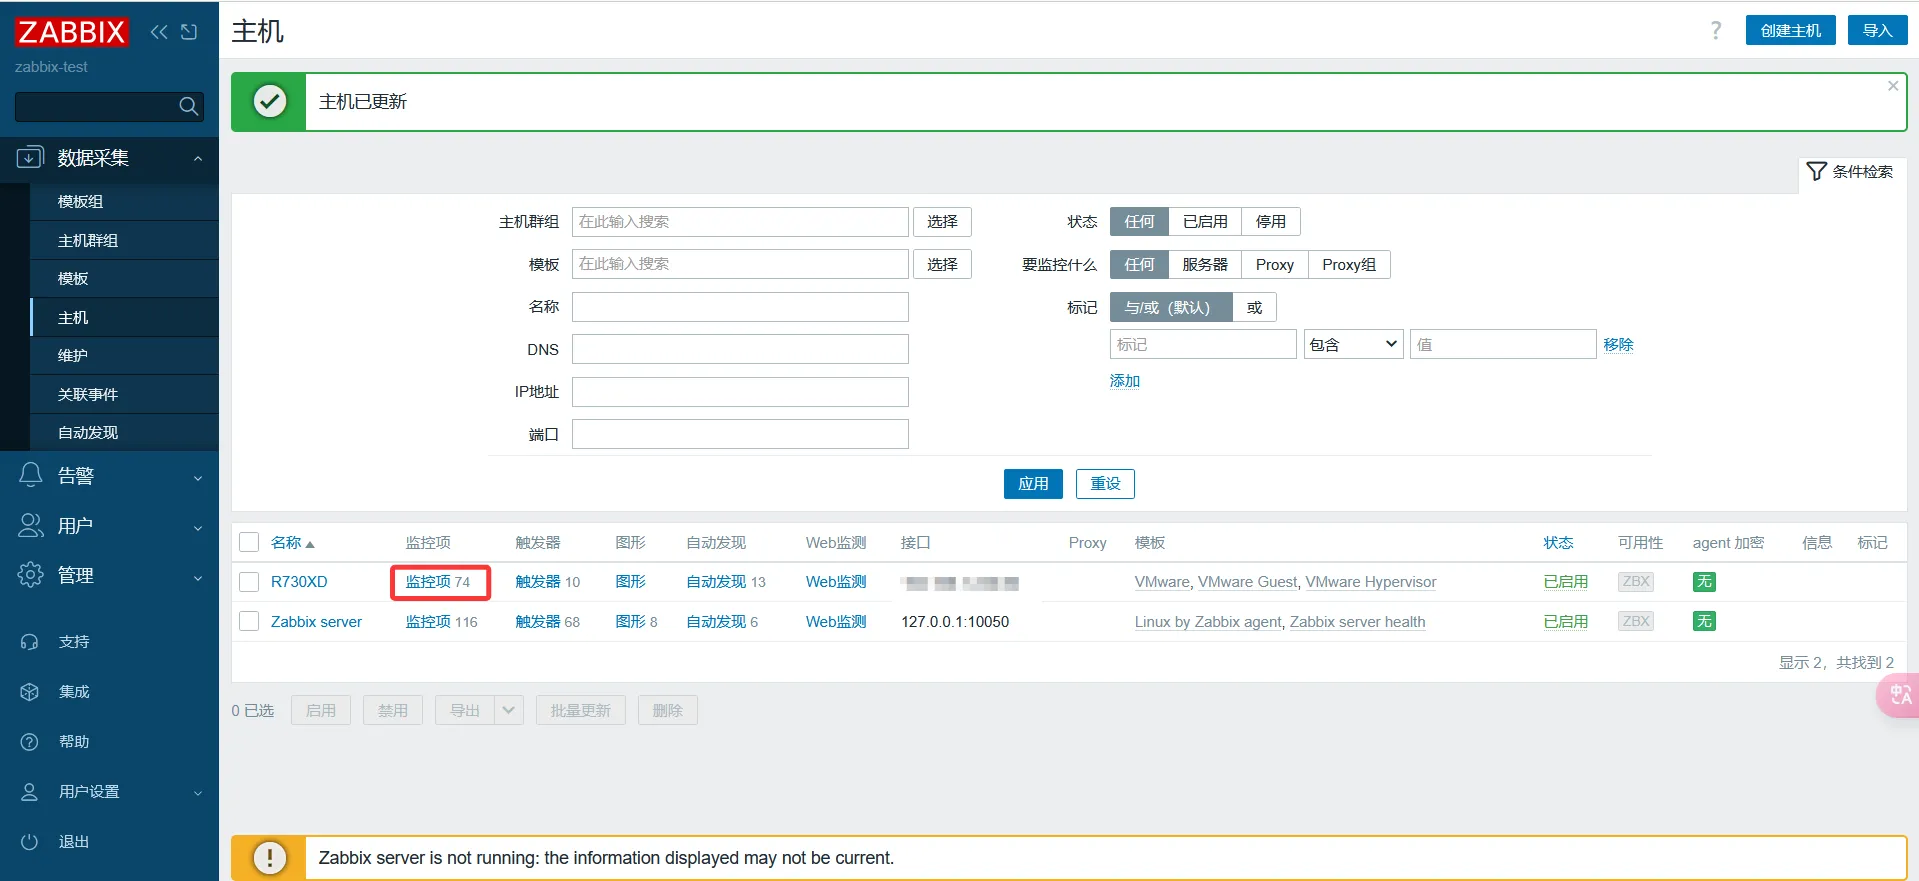
Task: Click 选择 next to the 模板 field
Action: point(942,265)
